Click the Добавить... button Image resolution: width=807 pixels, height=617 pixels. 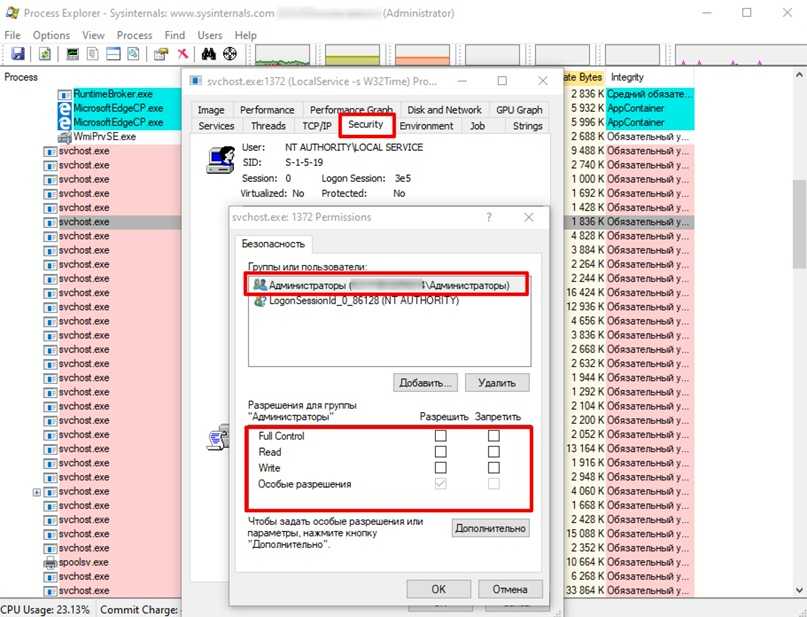tap(427, 382)
